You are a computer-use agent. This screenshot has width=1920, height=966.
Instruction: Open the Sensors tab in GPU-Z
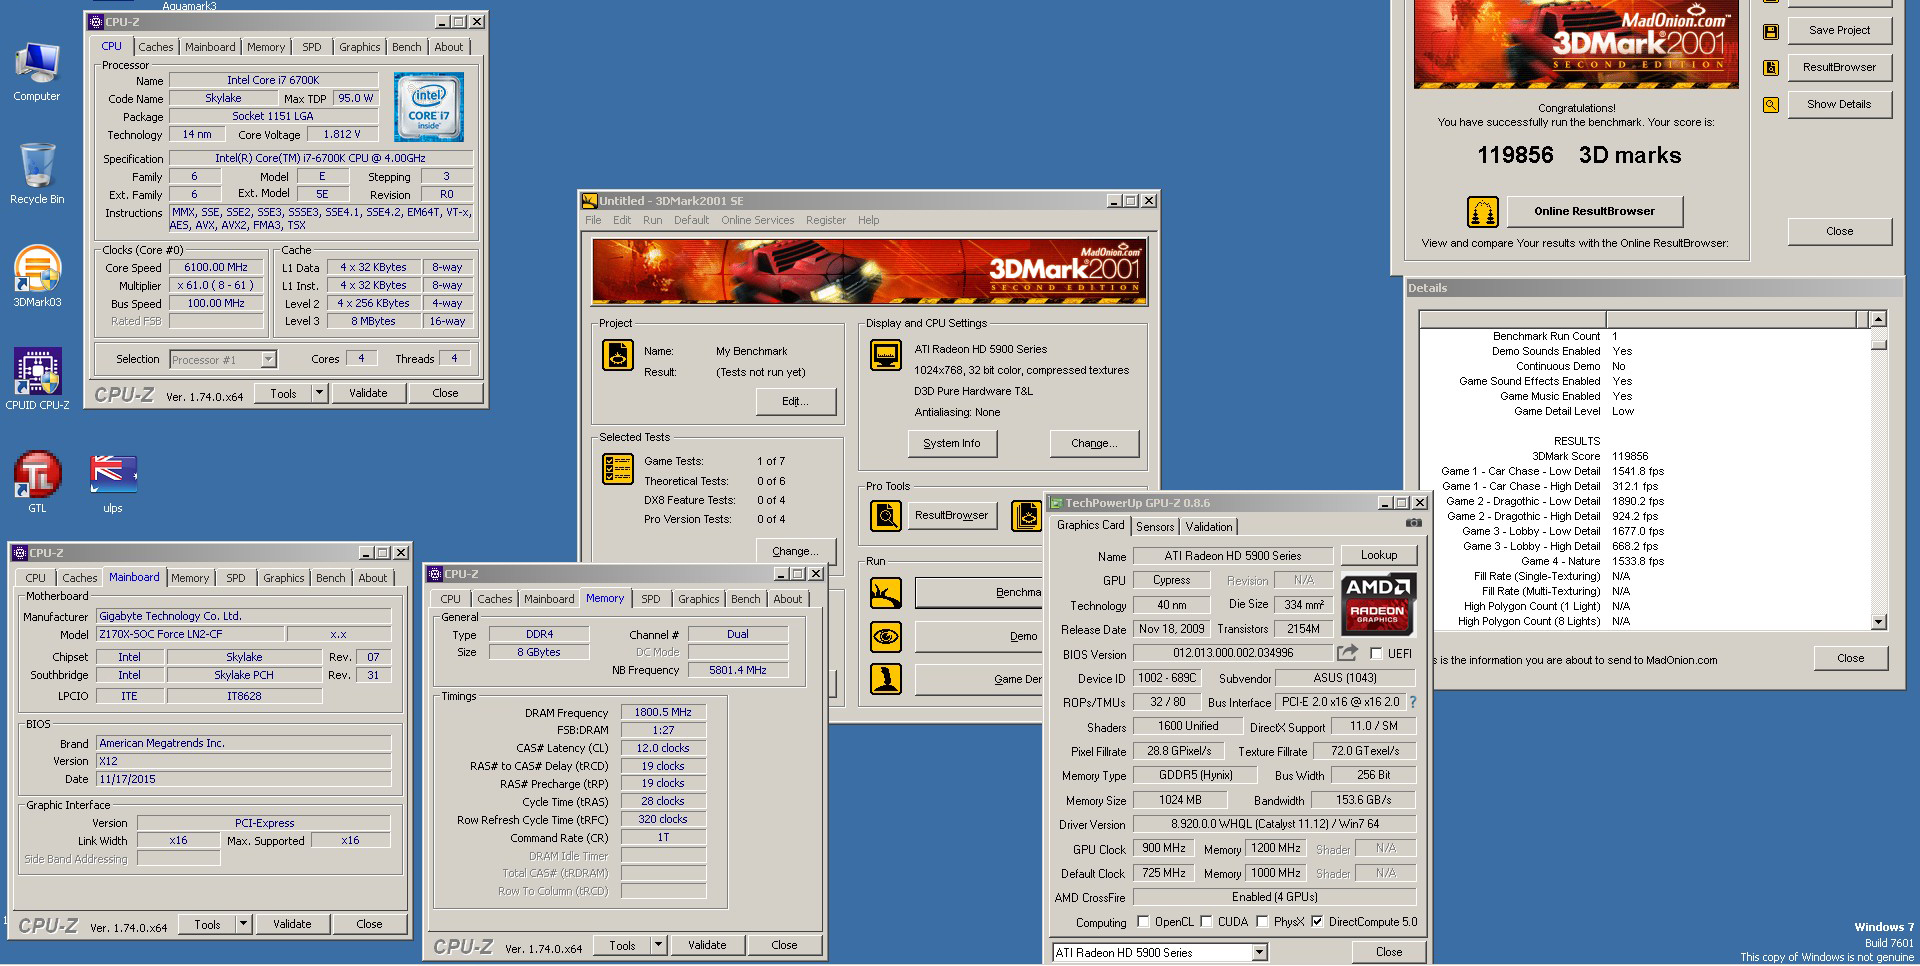pyautogui.click(x=1155, y=527)
